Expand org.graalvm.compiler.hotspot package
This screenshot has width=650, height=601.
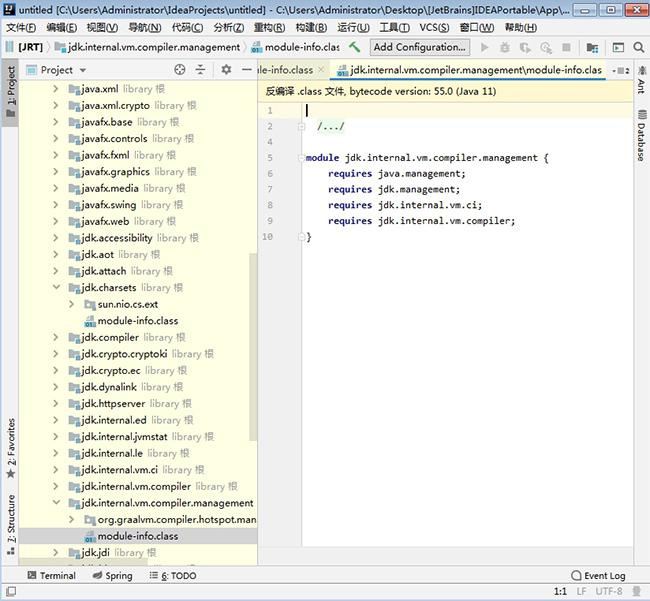[x=71, y=519]
